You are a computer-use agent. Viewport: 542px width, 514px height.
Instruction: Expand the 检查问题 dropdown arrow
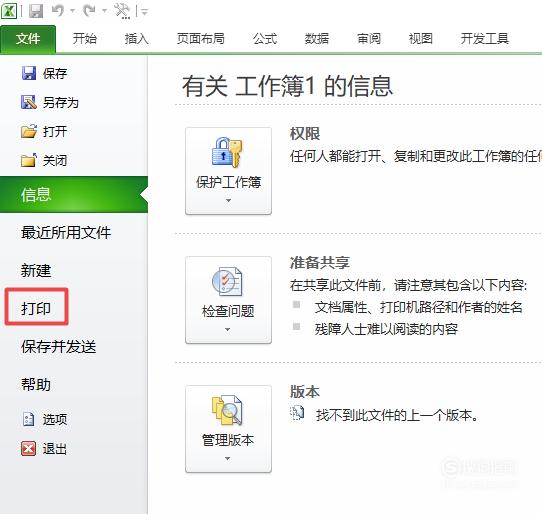coord(227,329)
